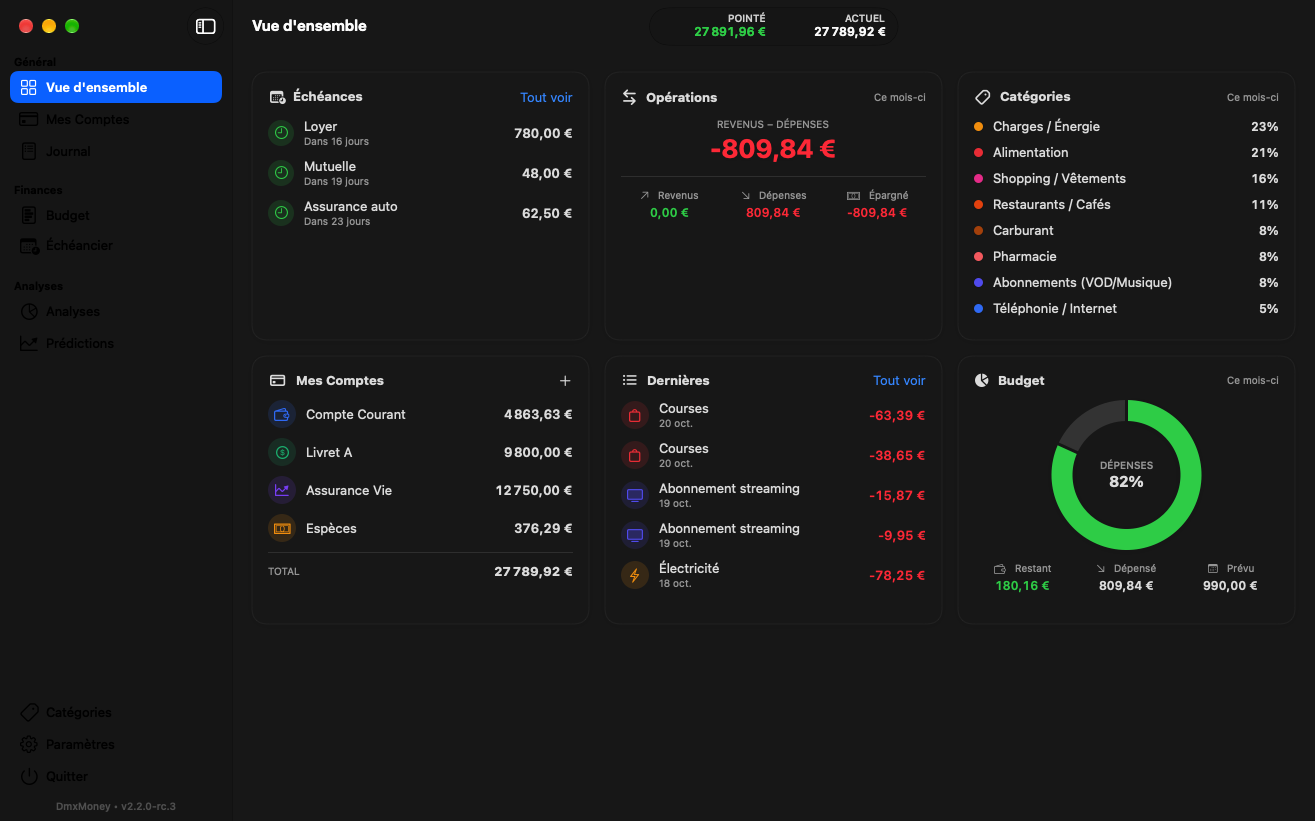Screen dimensions: 1315x821
Task: Click the Pointé balance 27 891,96 €
Action: [730, 32]
